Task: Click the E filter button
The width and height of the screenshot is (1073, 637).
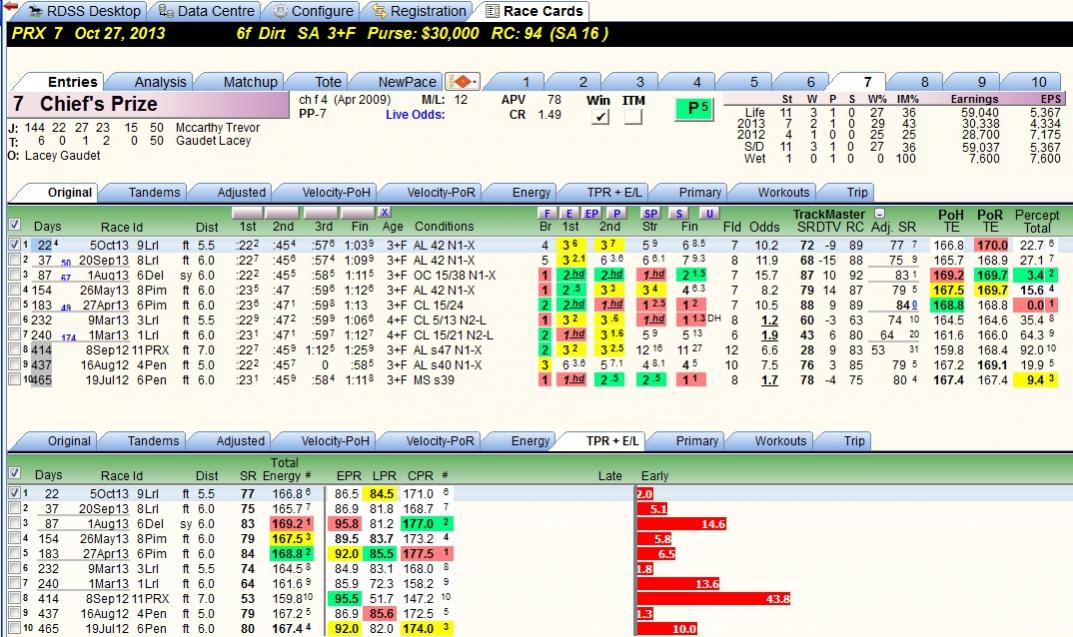Action: click(569, 213)
